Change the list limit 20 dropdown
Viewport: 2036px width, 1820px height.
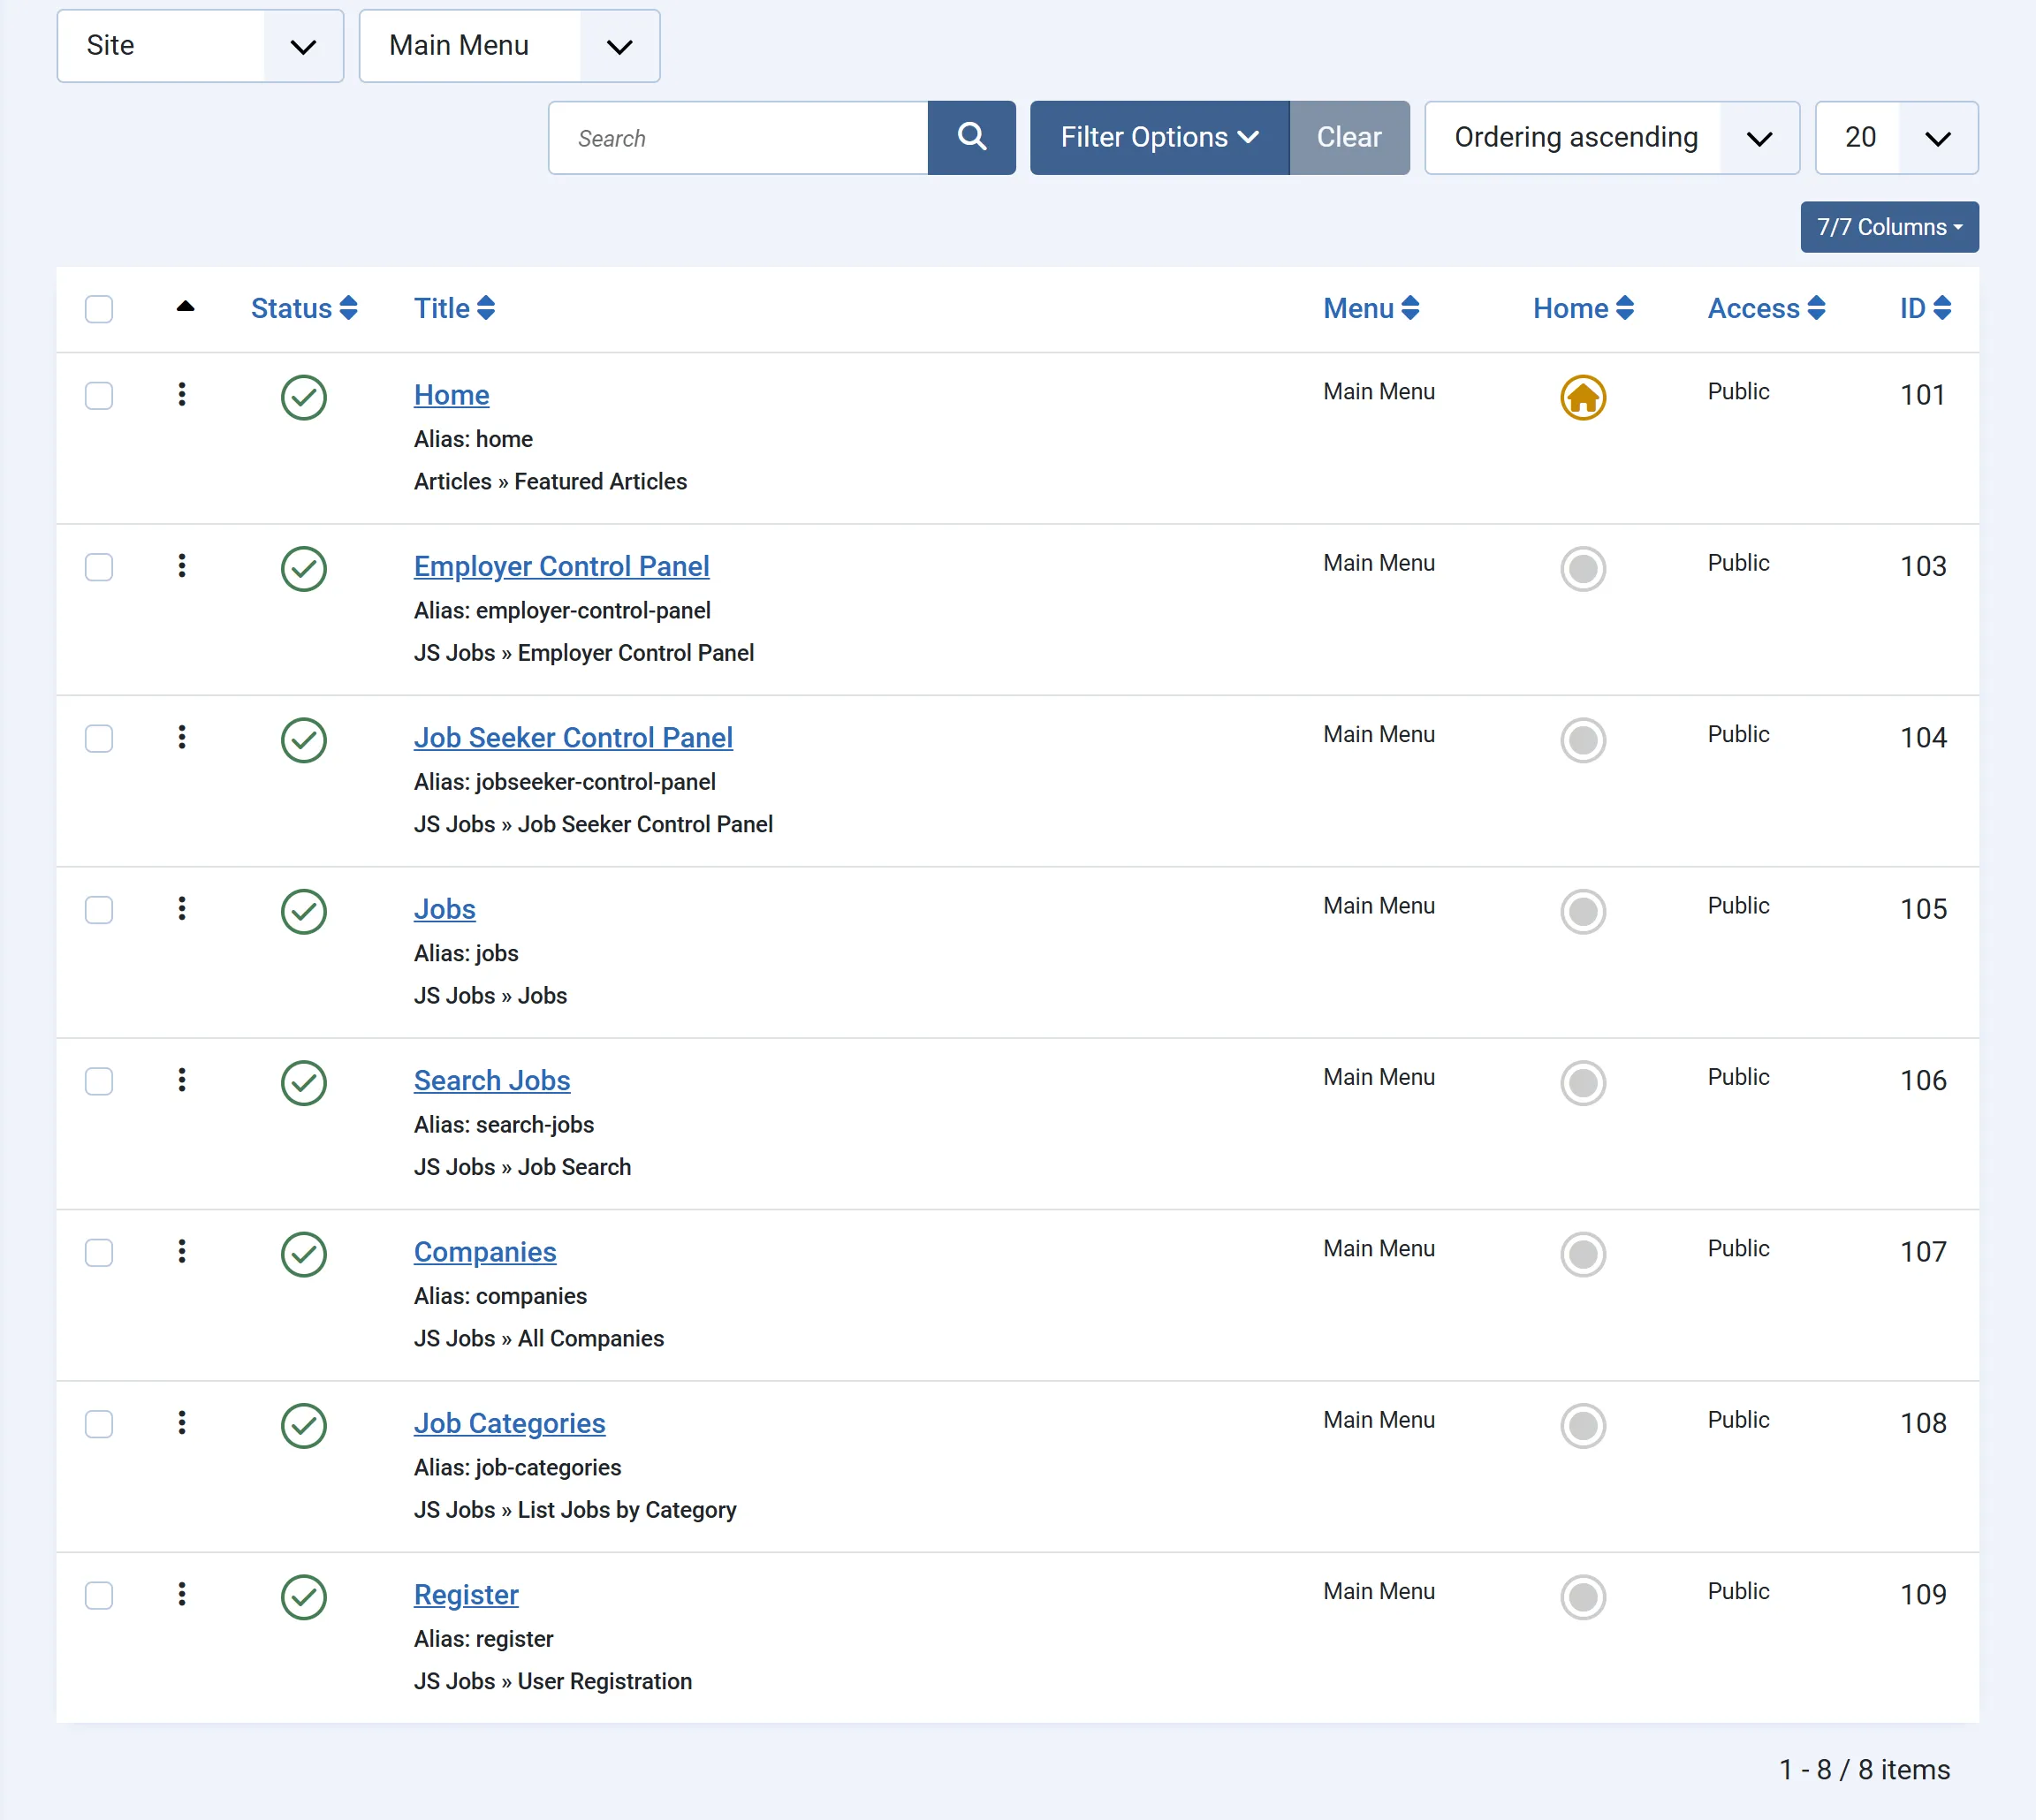(1896, 137)
